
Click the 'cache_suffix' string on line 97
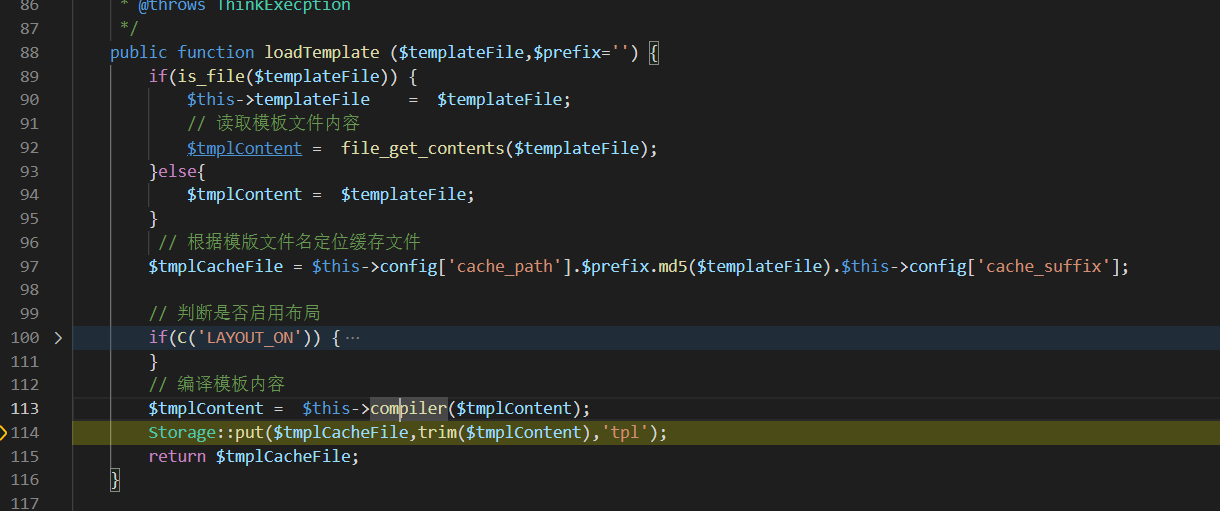[1044, 266]
